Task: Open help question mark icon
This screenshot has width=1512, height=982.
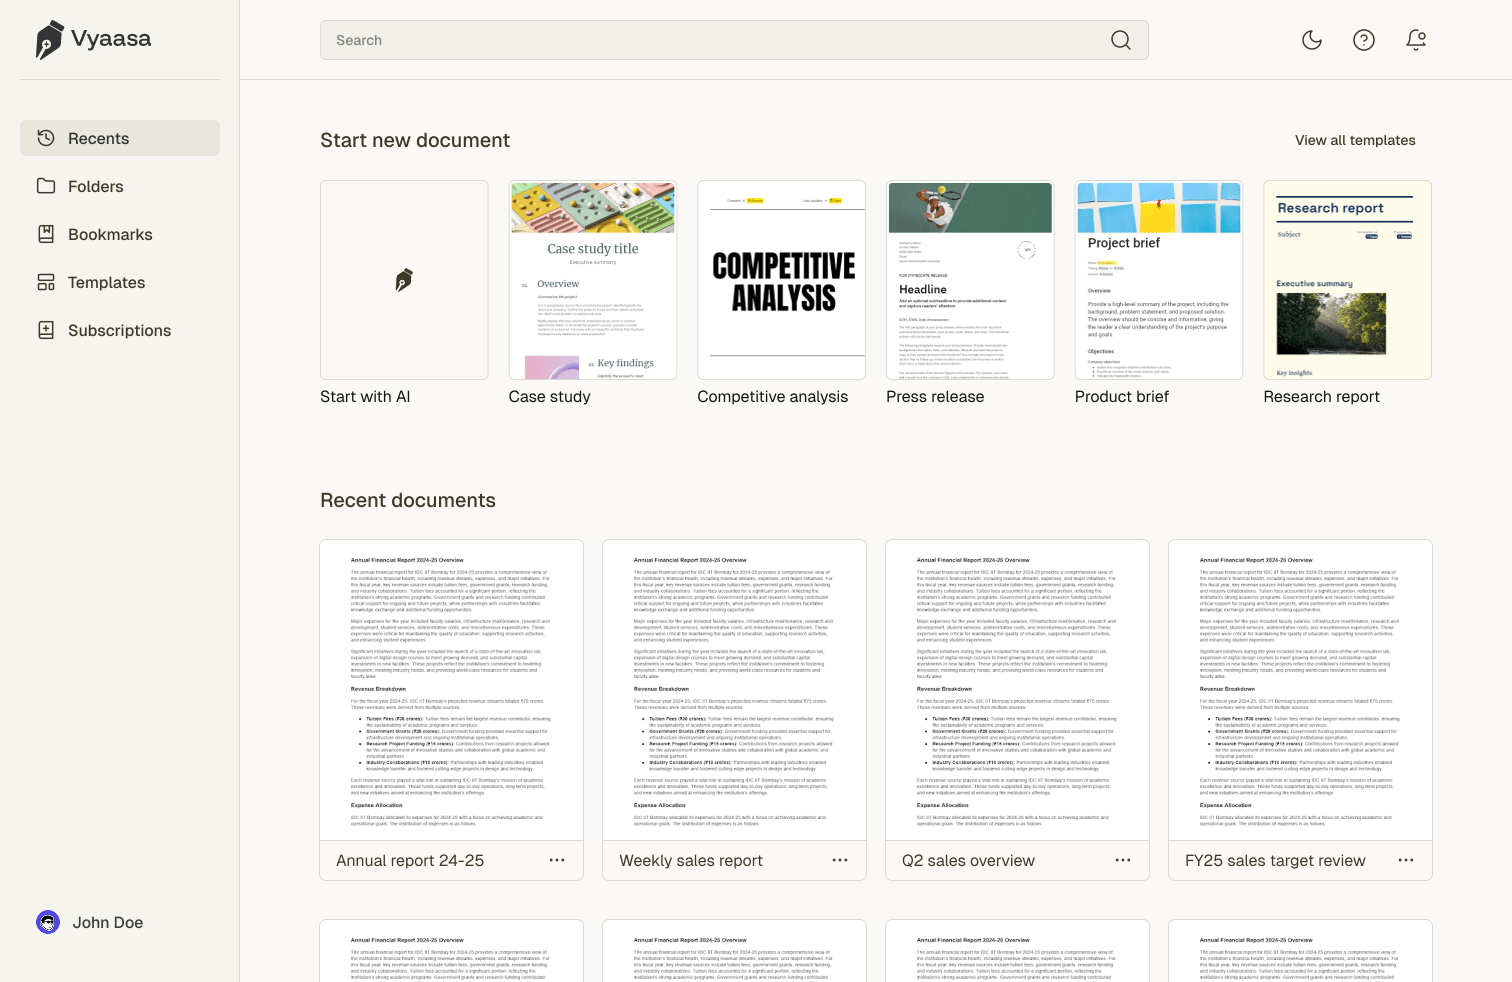Action: tap(1364, 40)
